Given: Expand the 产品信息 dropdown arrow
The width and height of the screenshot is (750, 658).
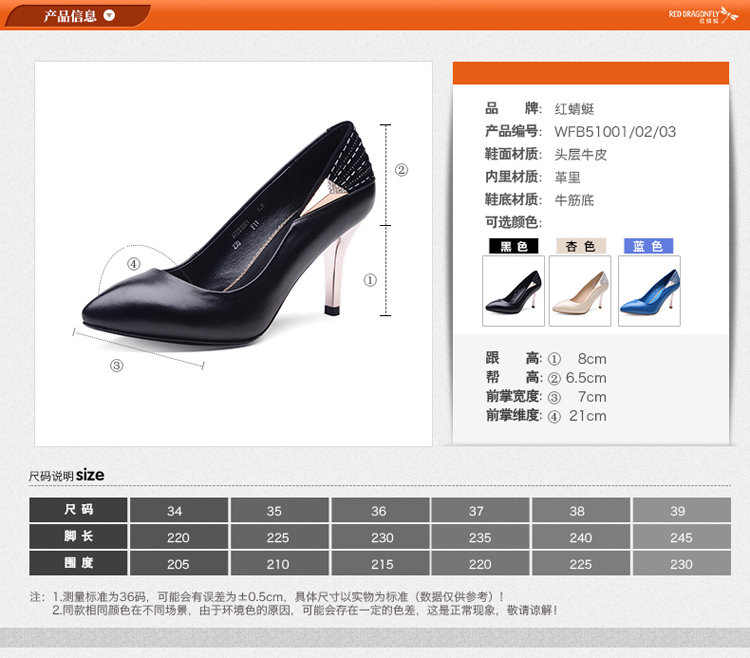Looking at the screenshot, I should coord(110,15).
